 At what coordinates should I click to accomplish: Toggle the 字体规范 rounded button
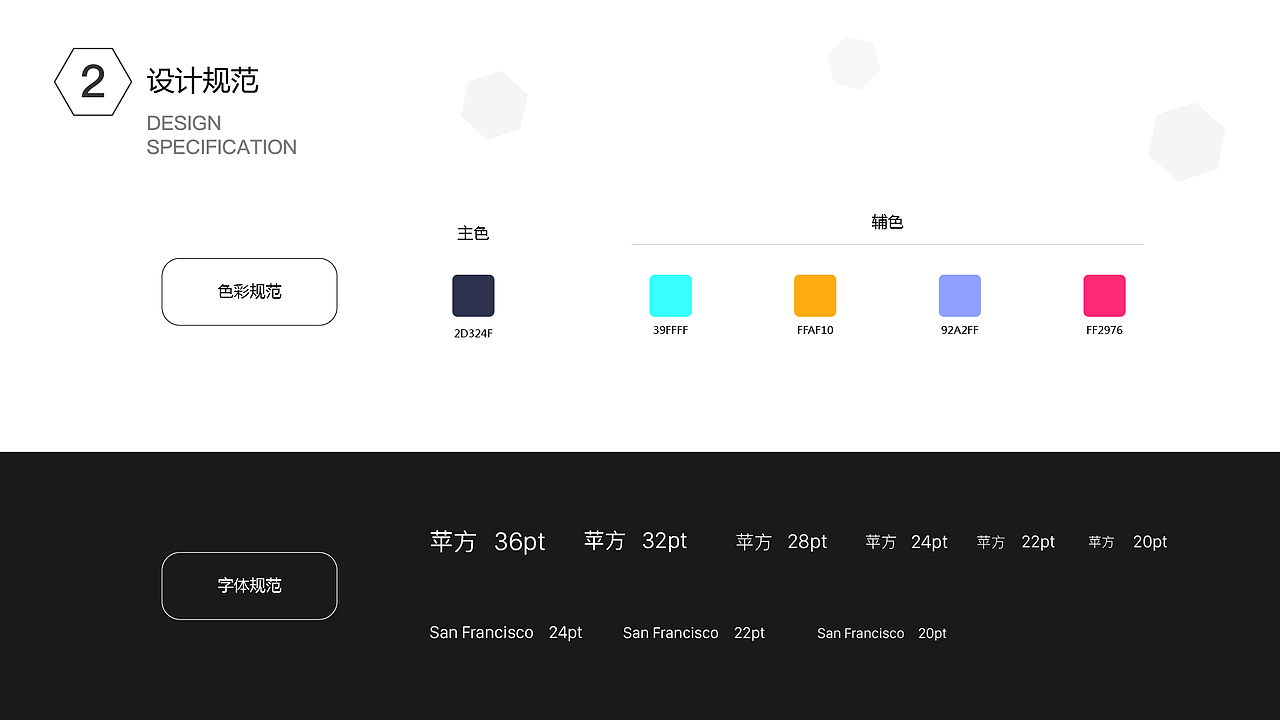(x=249, y=586)
